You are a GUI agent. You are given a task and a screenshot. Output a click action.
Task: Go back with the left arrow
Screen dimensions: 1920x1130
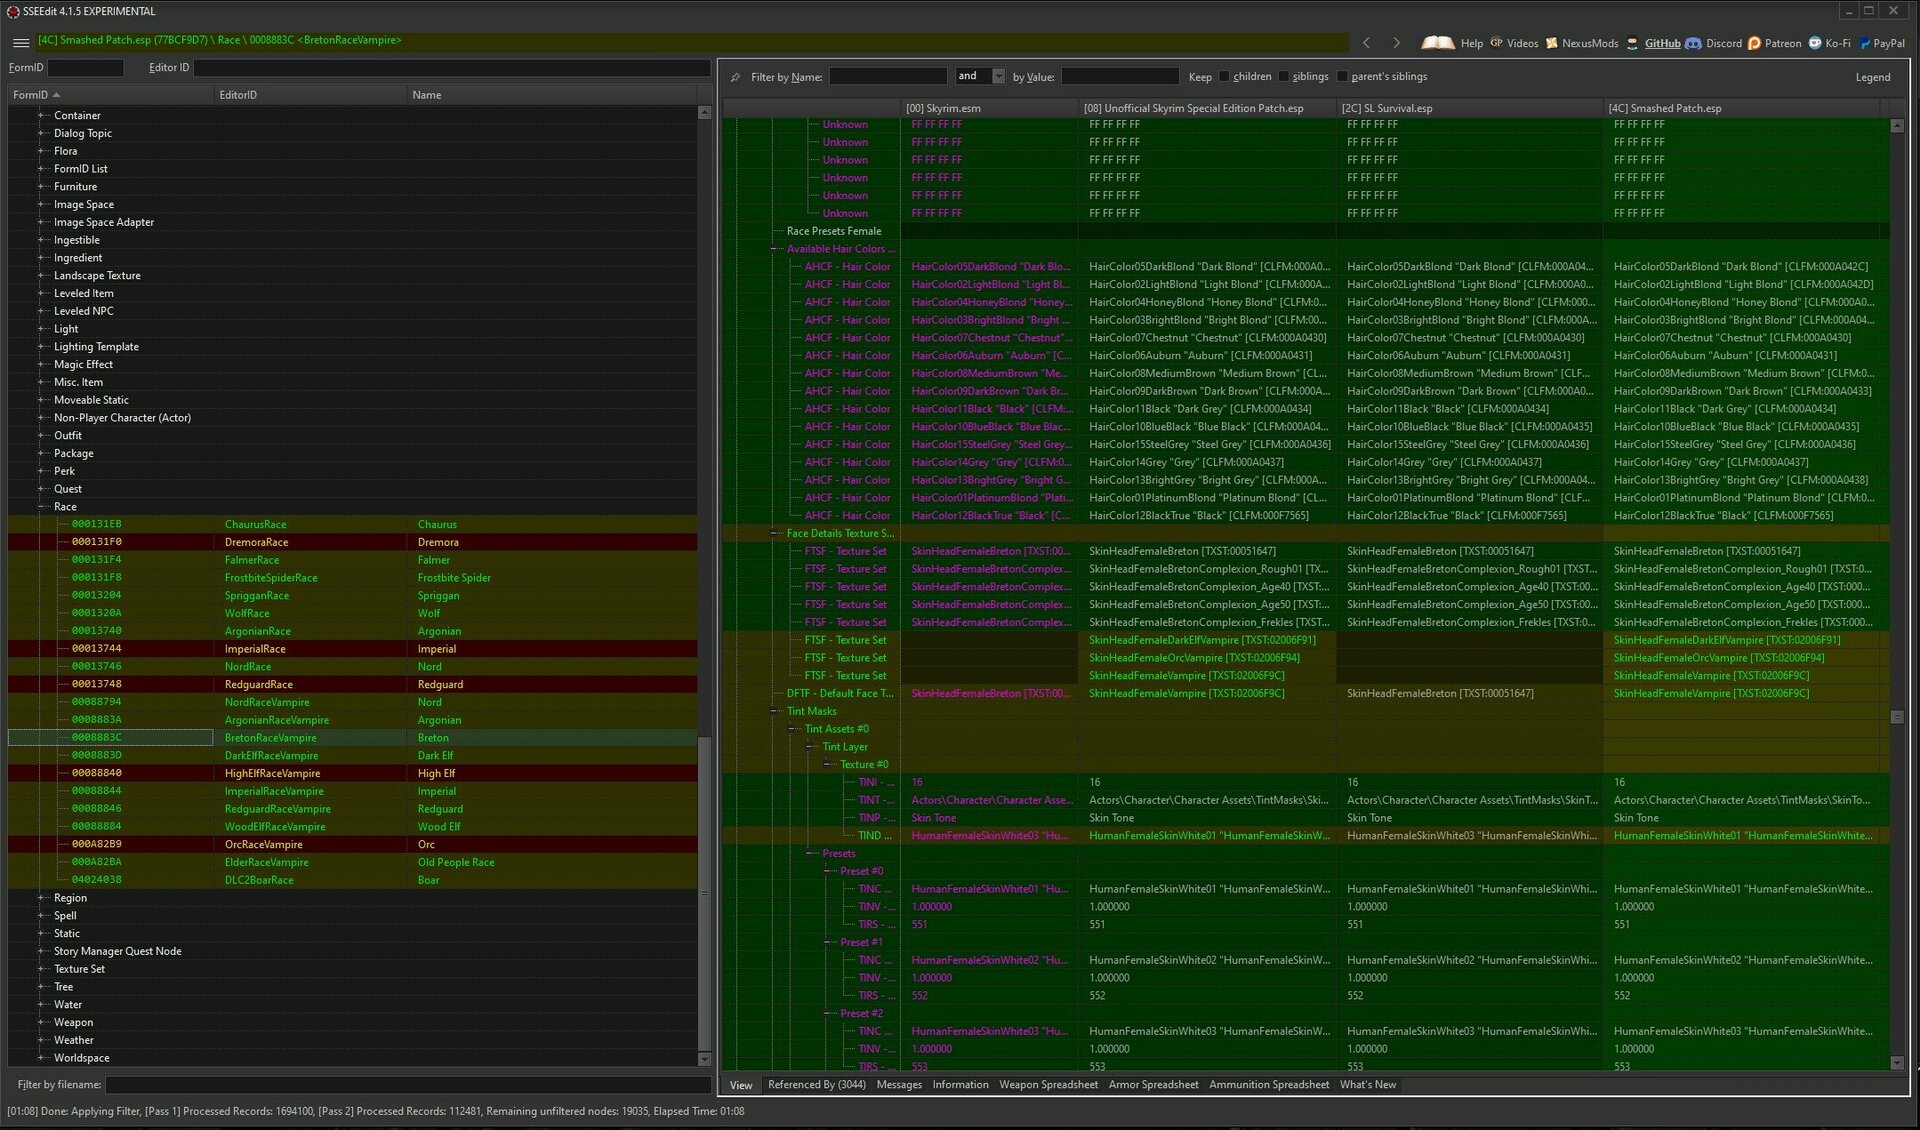click(x=1367, y=43)
